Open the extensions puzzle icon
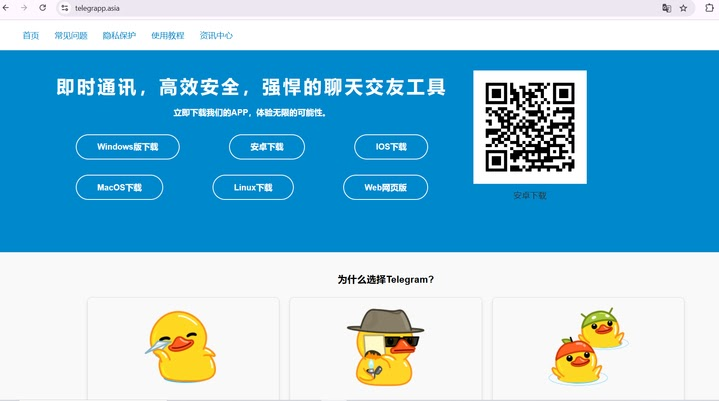 point(709,8)
